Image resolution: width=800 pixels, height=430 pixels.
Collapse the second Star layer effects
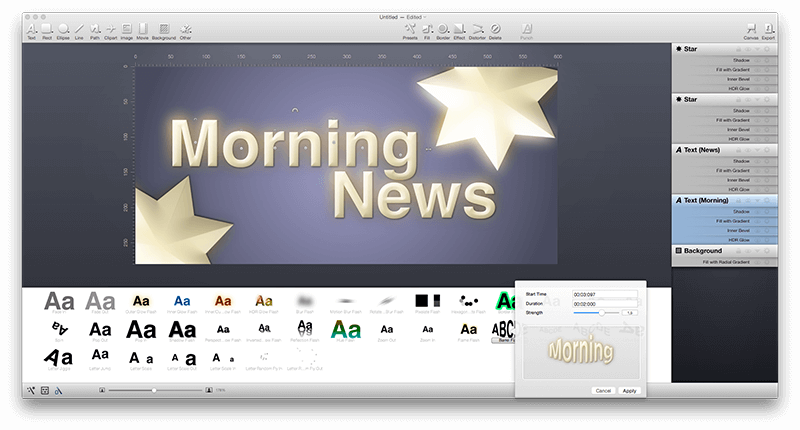tap(758, 99)
